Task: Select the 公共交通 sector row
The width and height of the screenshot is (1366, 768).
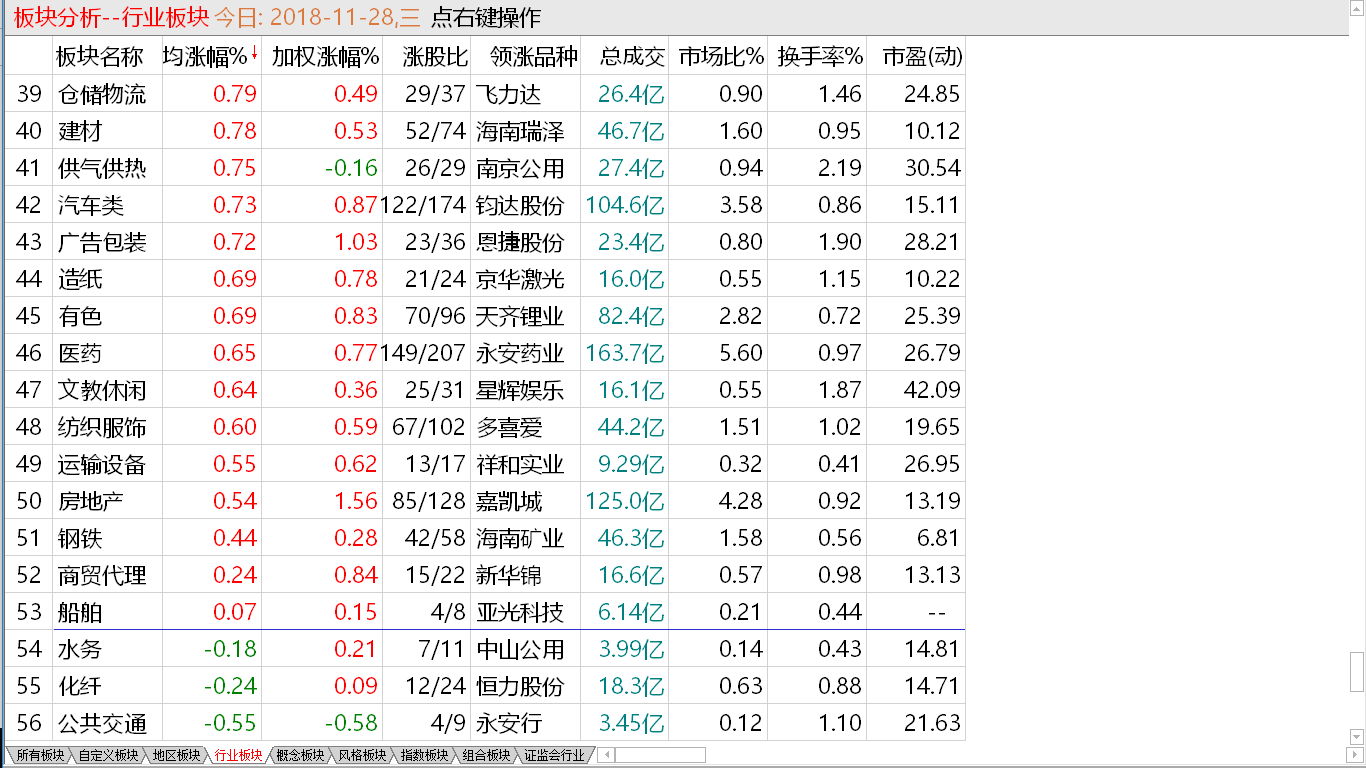Action: tap(485, 723)
